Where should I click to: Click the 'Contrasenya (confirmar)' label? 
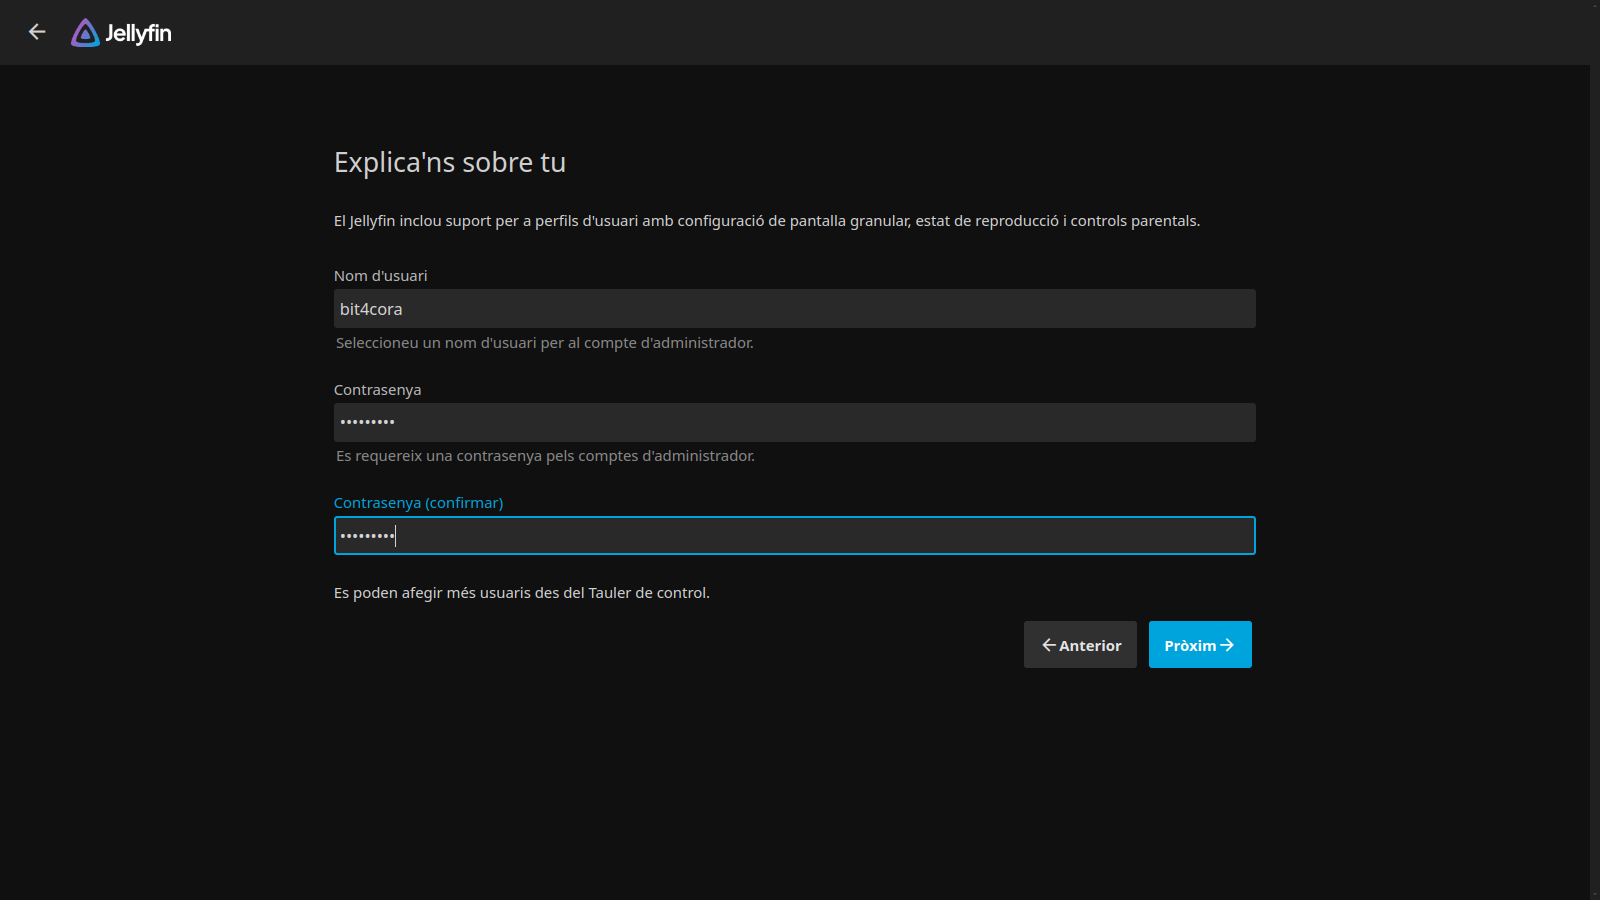coord(419,503)
